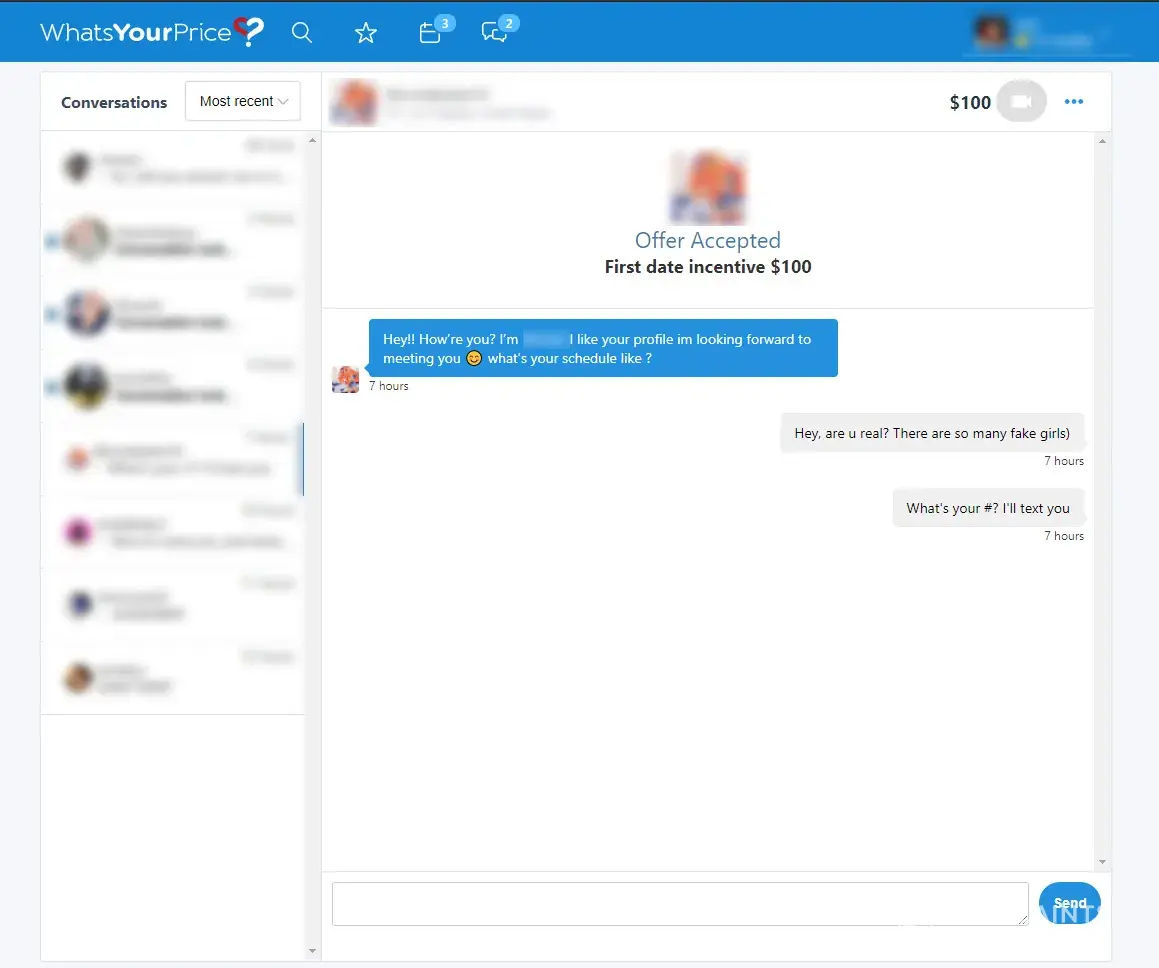Screen dimensions: 1159x968
Task: Expand the Most recent sort dropdown
Action: 243,101
